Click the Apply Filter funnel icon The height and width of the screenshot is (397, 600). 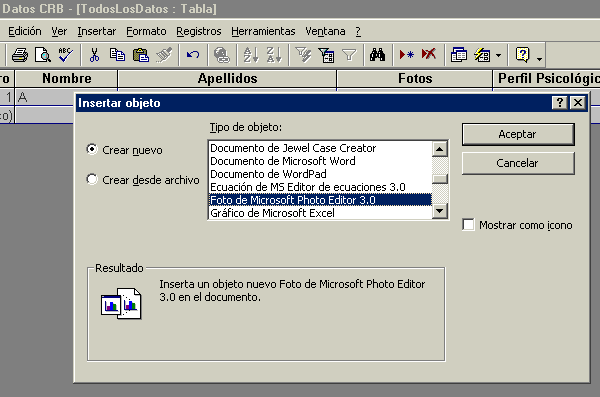click(349, 55)
